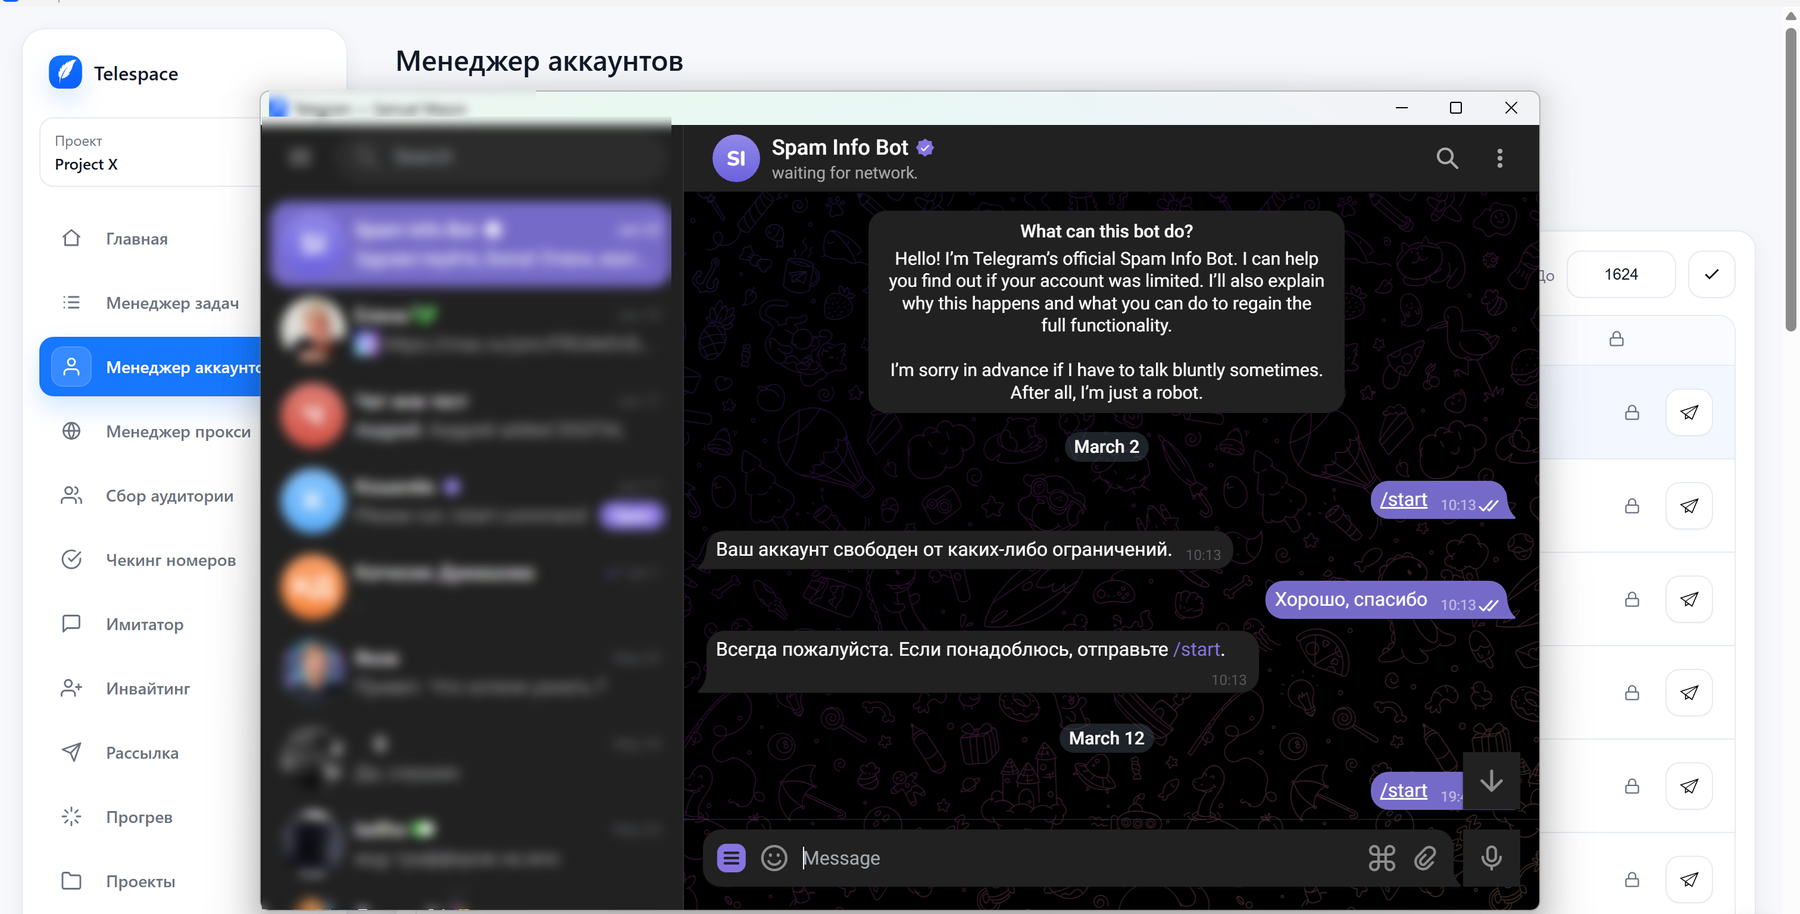Image resolution: width=1800 pixels, height=914 pixels.
Task: Click the Рассылка paper plane icon
Action: click(x=71, y=752)
